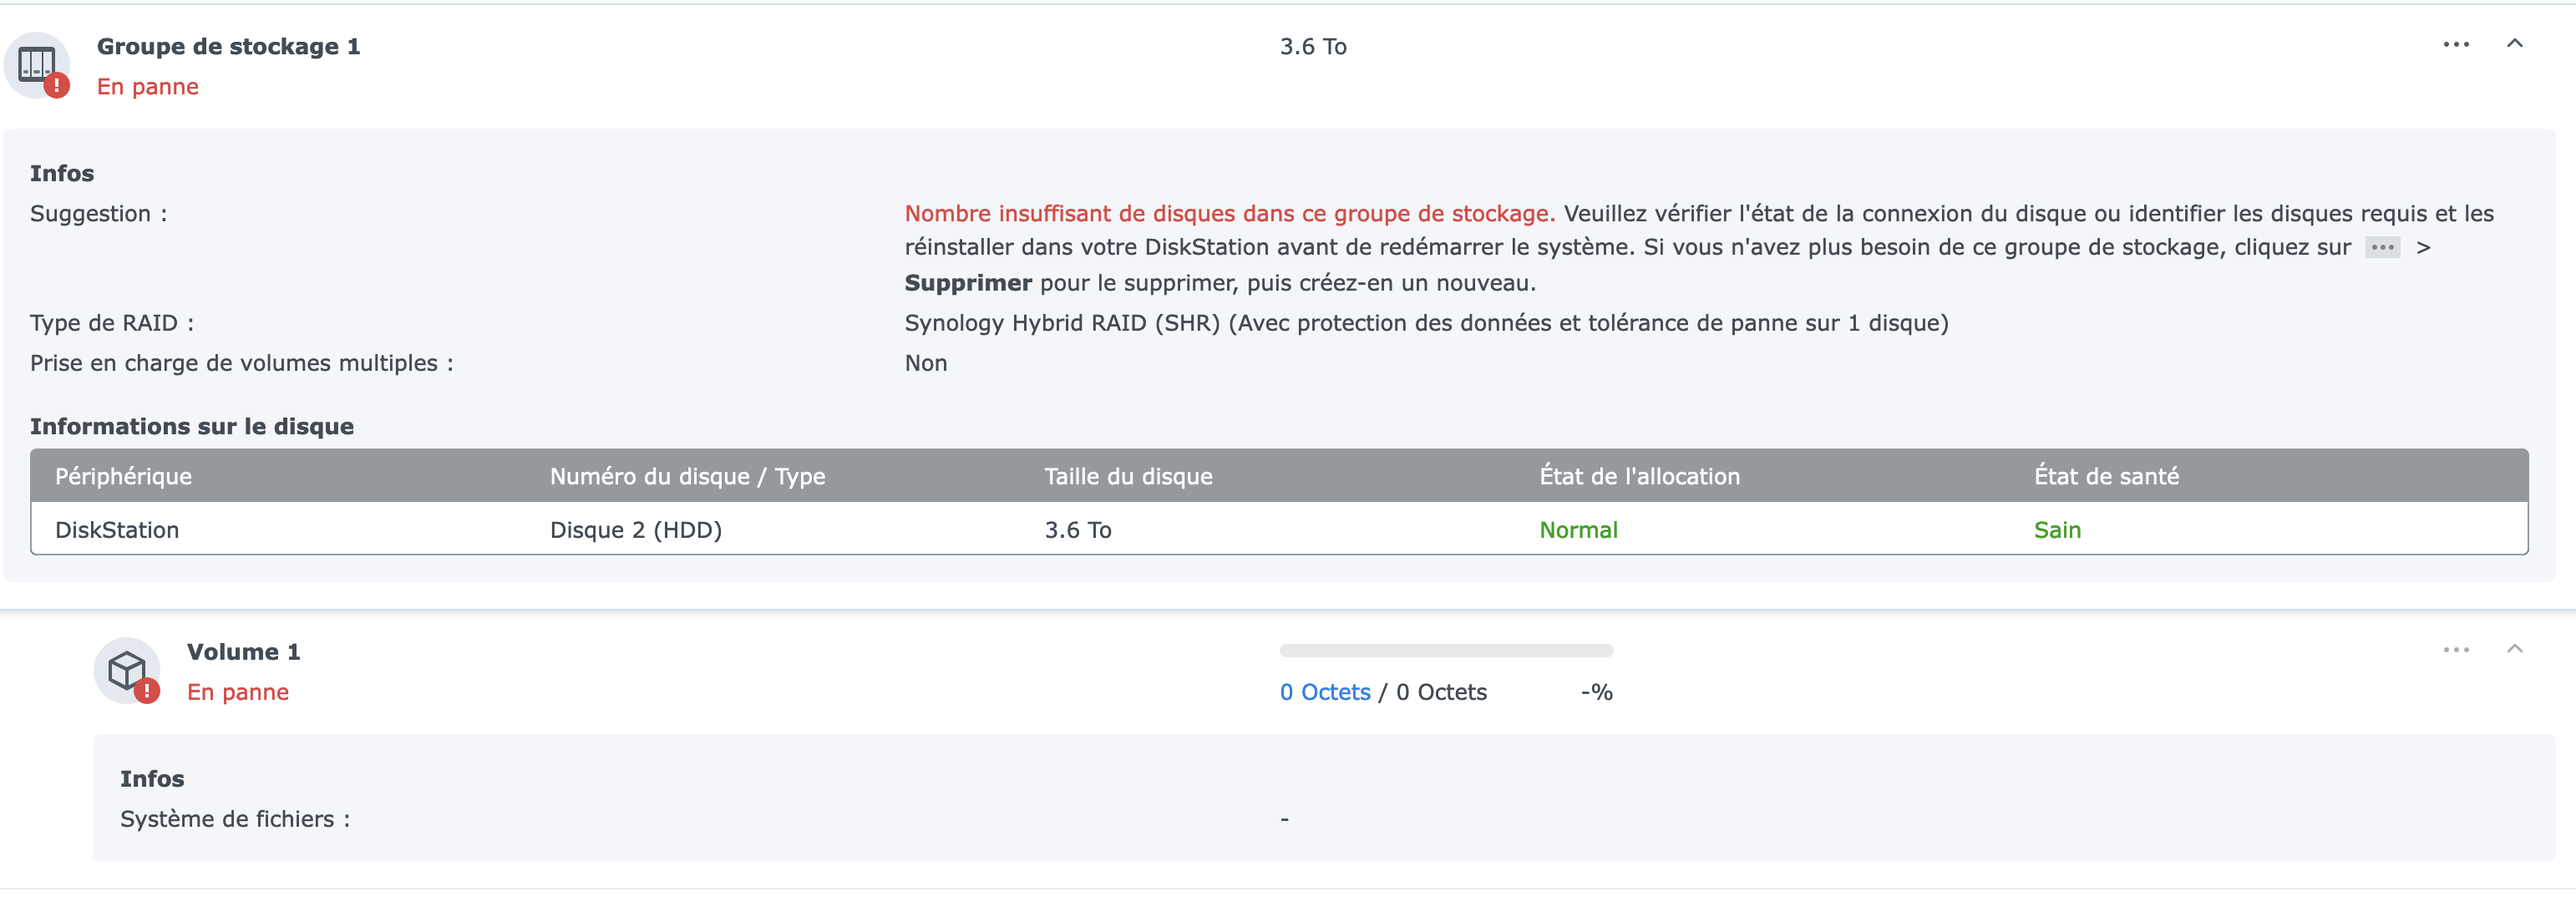Click the Volume 1 cube icon
The image size is (2576, 917).
coord(127,670)
